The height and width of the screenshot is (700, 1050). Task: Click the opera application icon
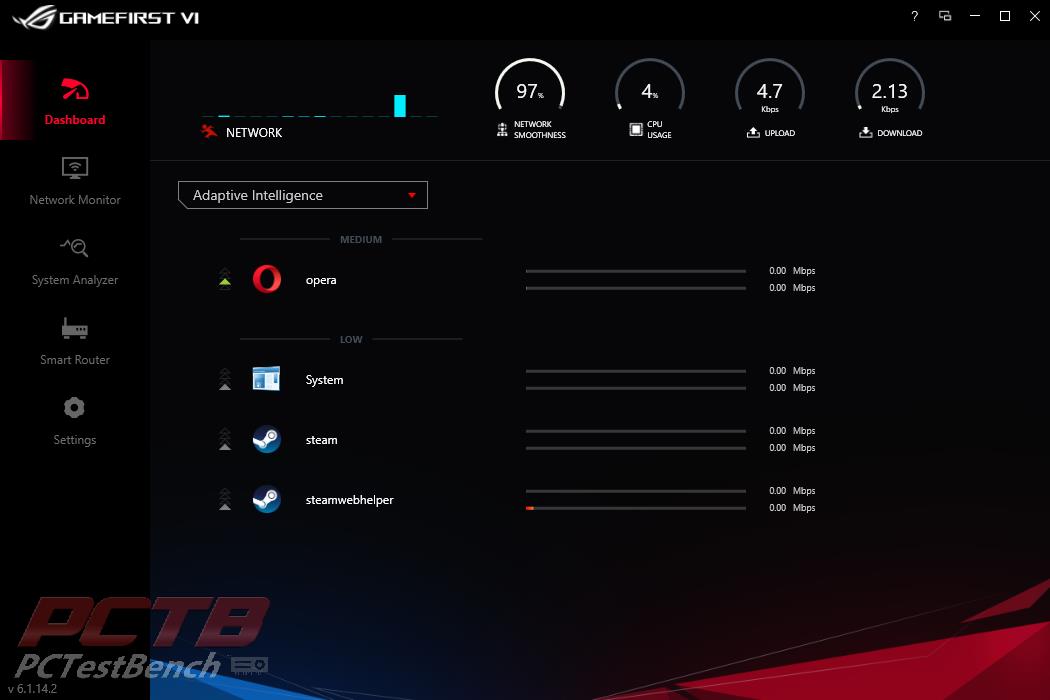pos(267,279)
